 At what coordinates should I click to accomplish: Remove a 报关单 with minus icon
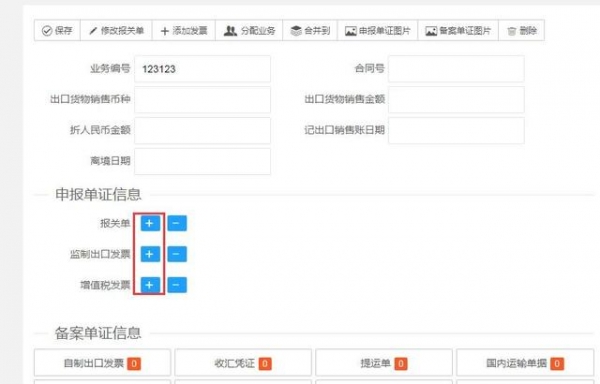[x=177, y=223]
